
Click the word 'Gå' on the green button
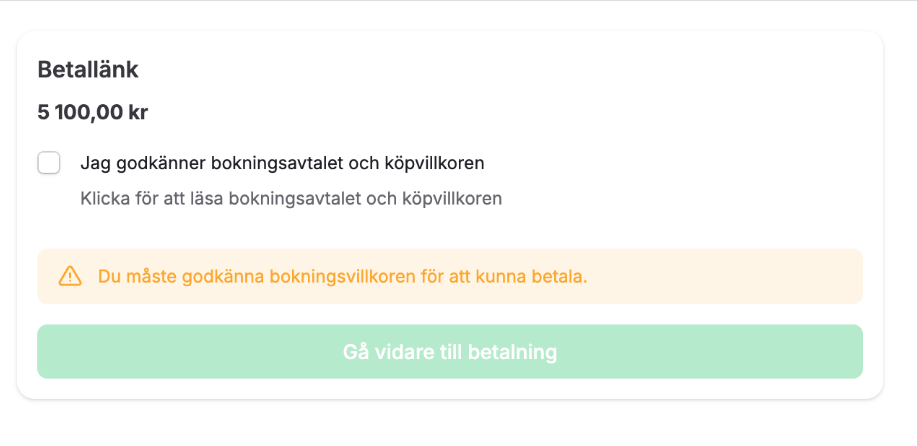pyautogui.click(x=355, y=352)
